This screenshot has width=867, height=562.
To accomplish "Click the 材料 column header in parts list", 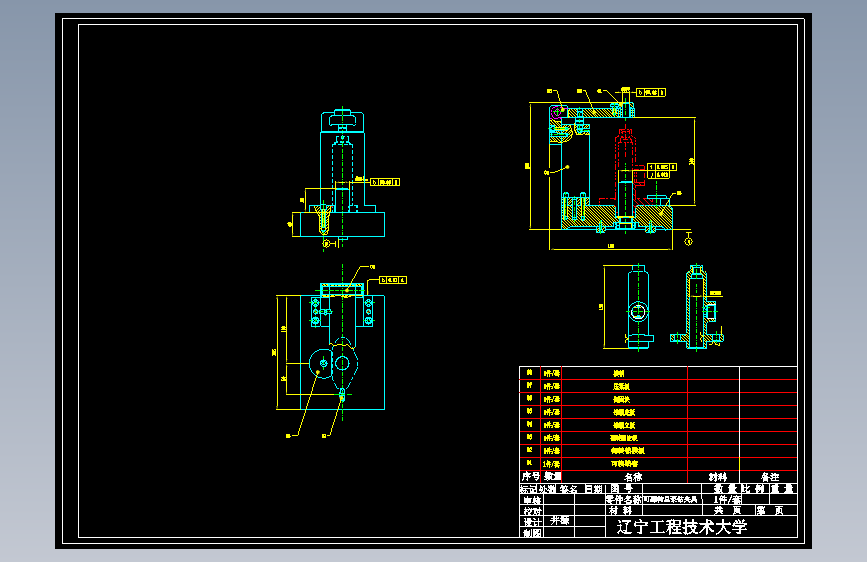I will (718, 477).
